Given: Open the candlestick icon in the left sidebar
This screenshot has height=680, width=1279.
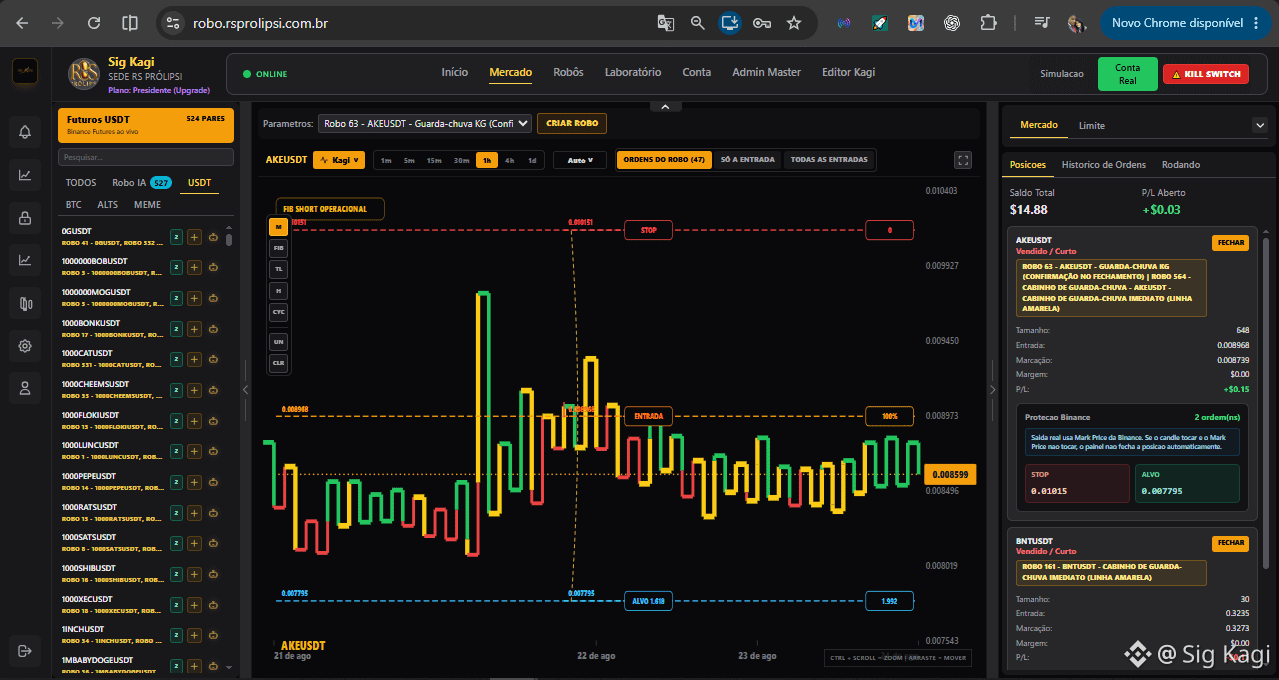Looking at the screenshot, I should click(24, 303).
